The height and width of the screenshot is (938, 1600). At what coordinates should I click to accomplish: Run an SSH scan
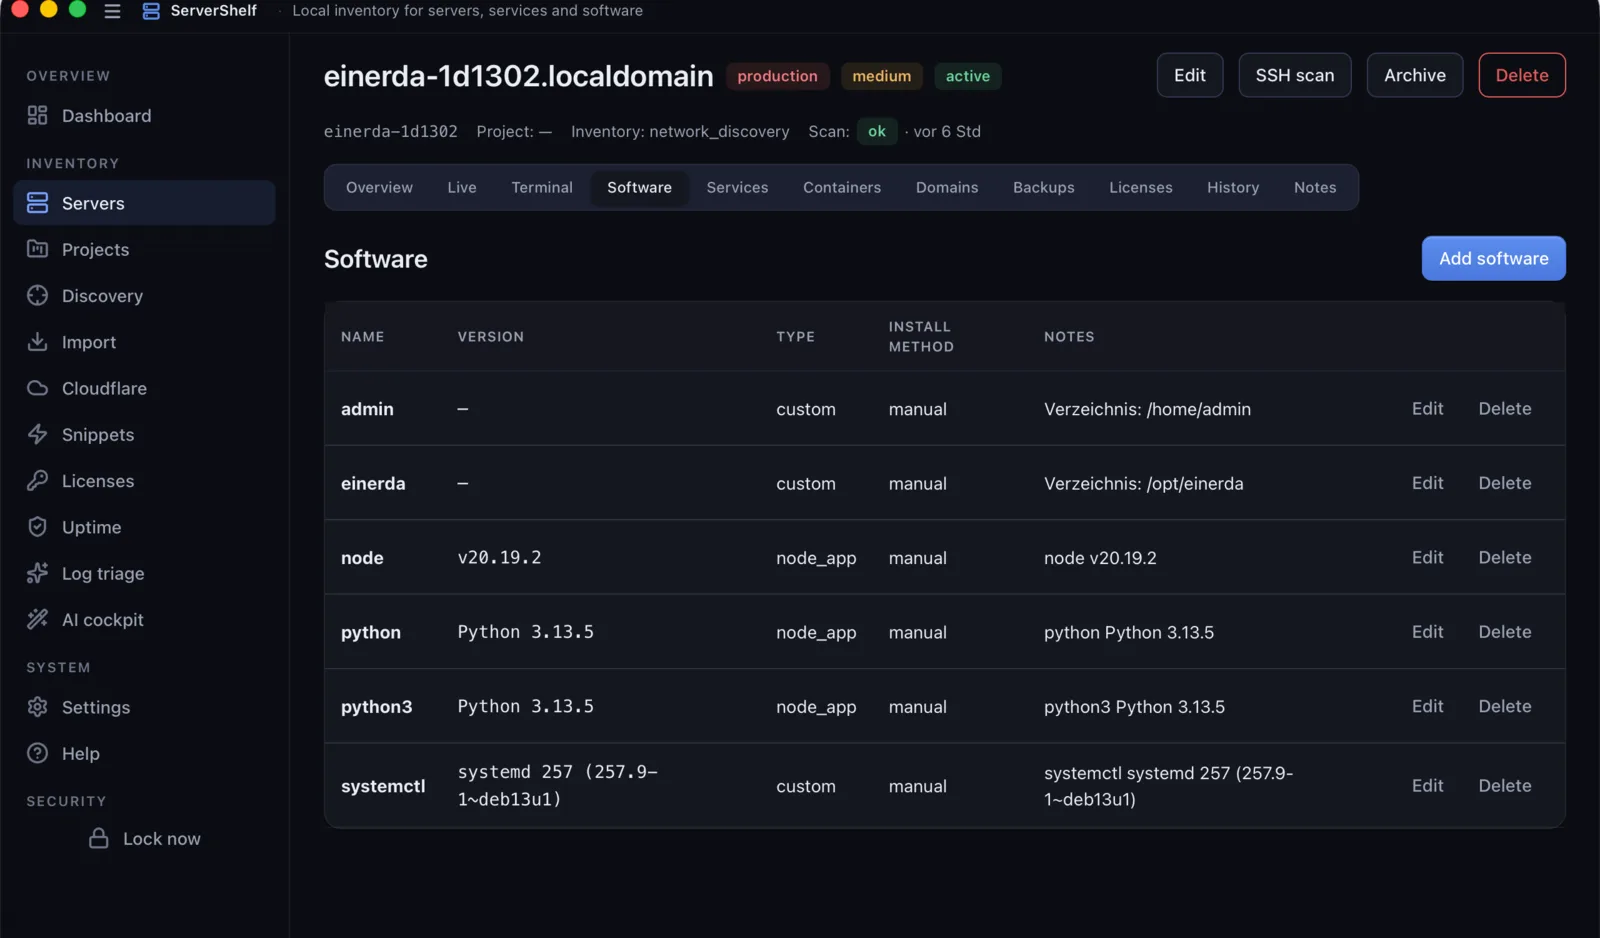pyautogui.click(x=1295, y=75)
